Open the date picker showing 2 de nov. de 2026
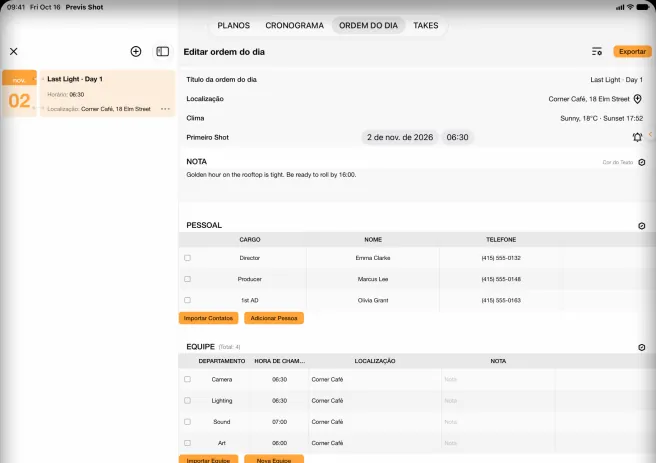The image size is (656, 463). click(400, 137)
